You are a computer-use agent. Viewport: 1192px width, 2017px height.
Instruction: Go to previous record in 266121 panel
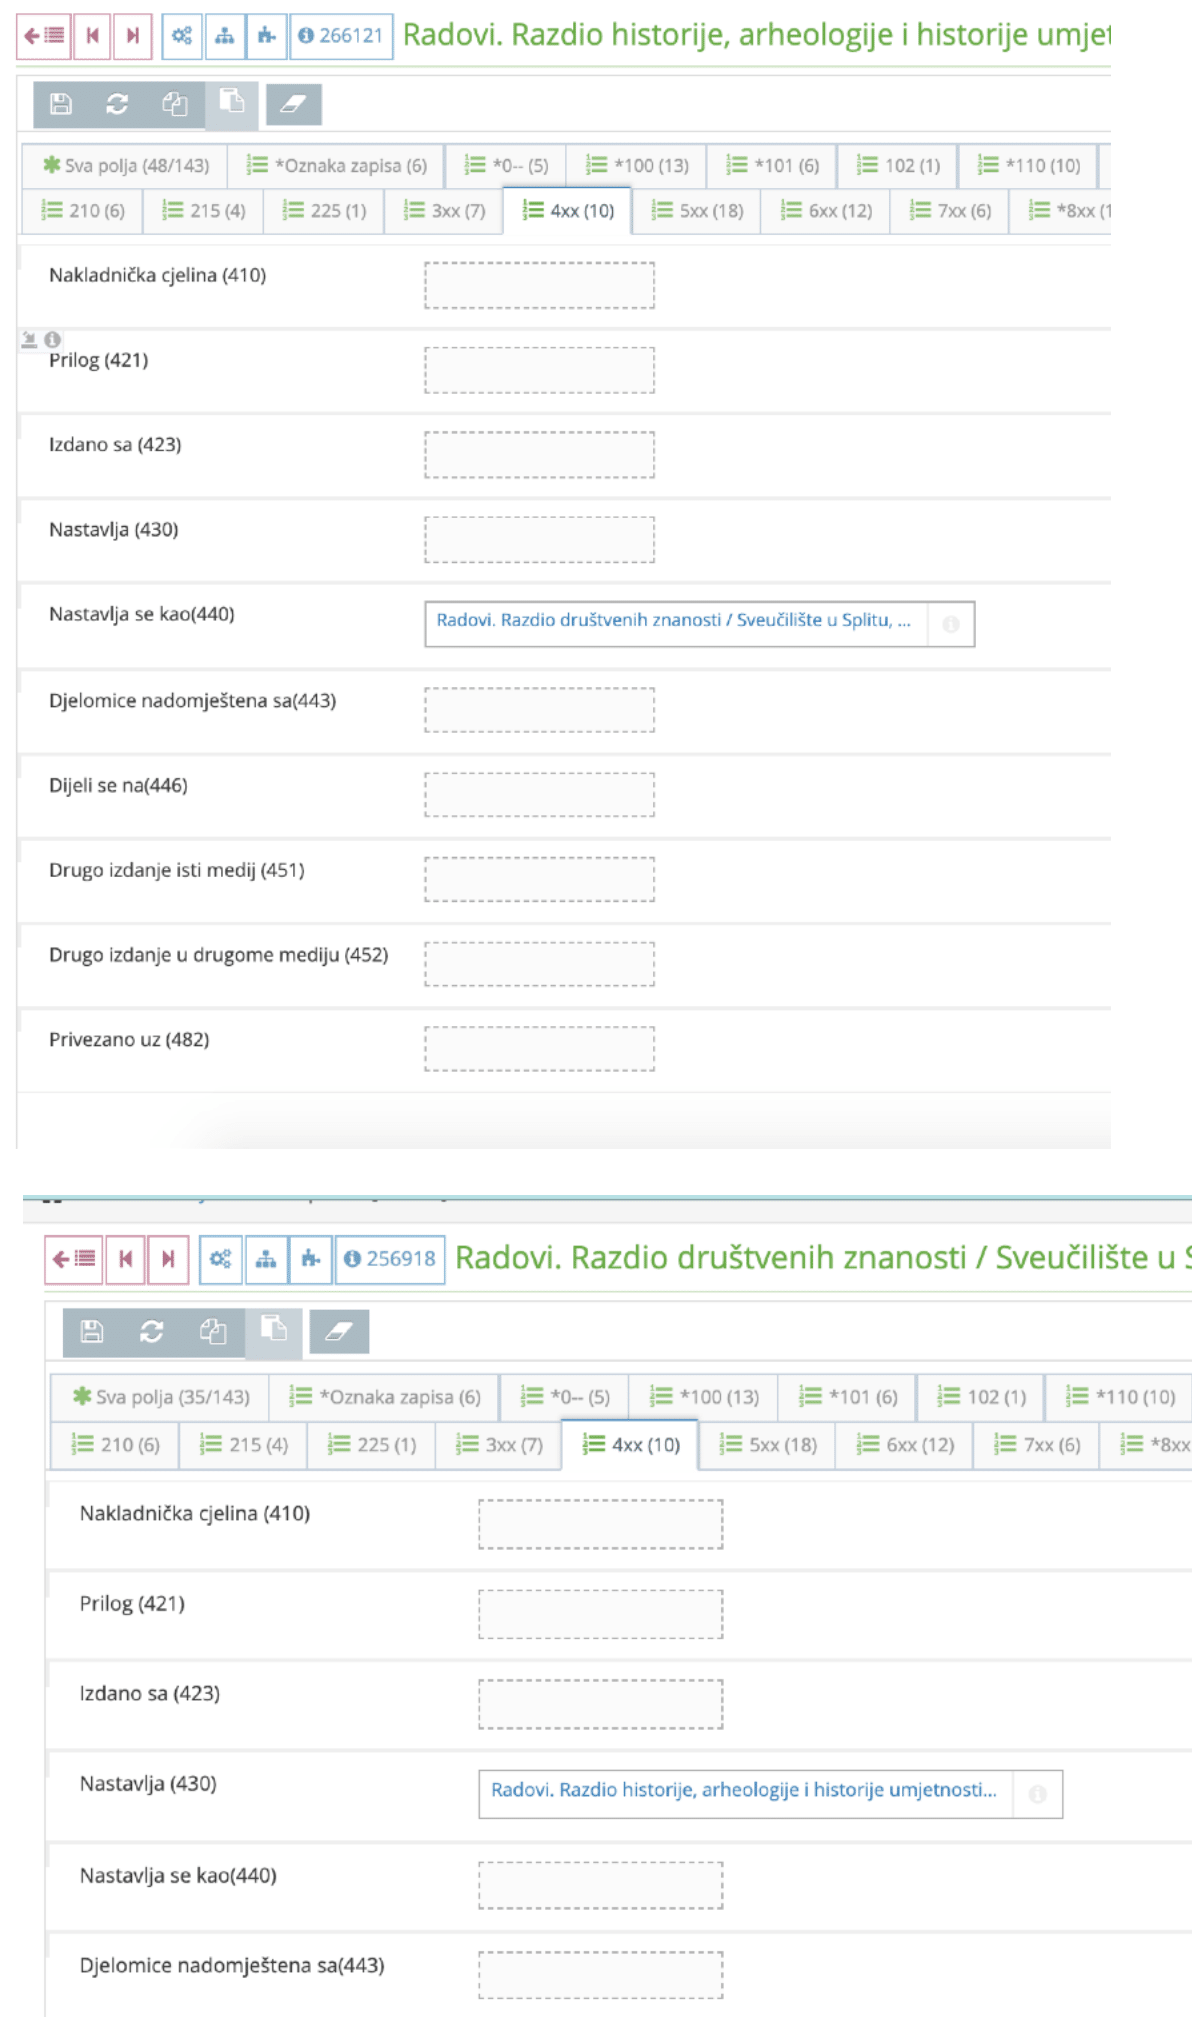tap(92, 36)
